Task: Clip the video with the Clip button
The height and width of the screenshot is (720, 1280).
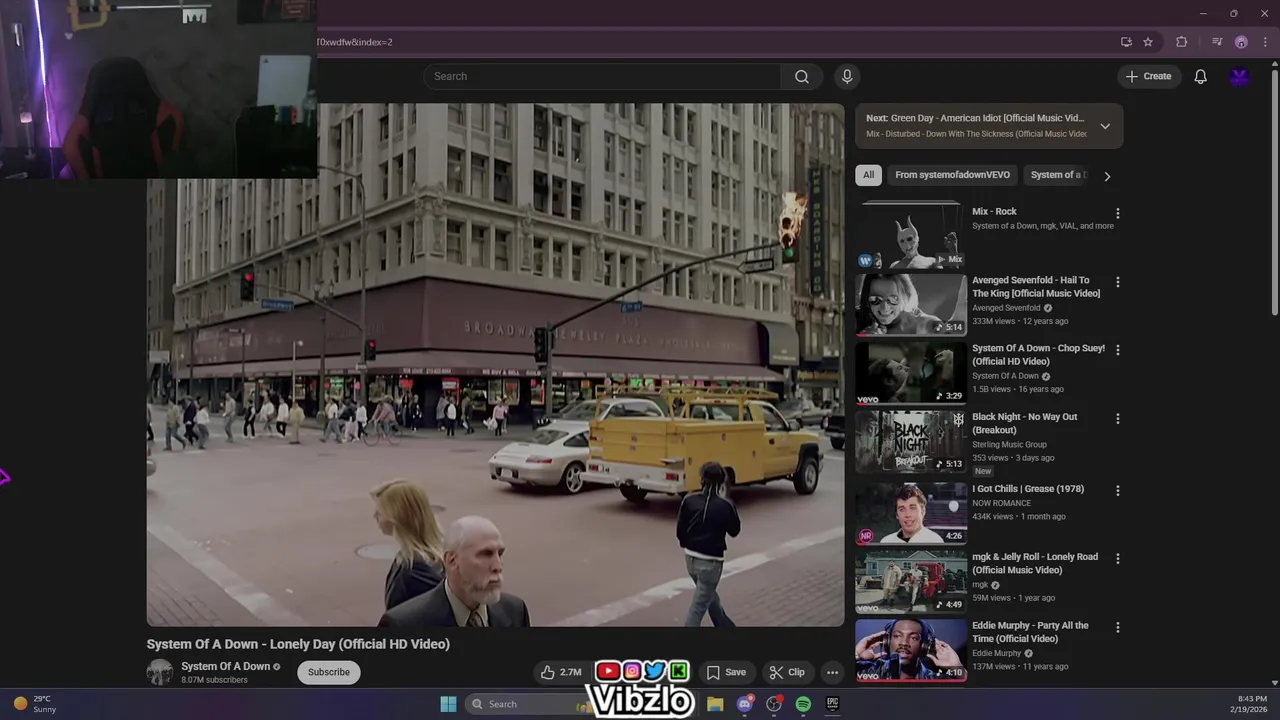Action: click(x=787, y=672)
